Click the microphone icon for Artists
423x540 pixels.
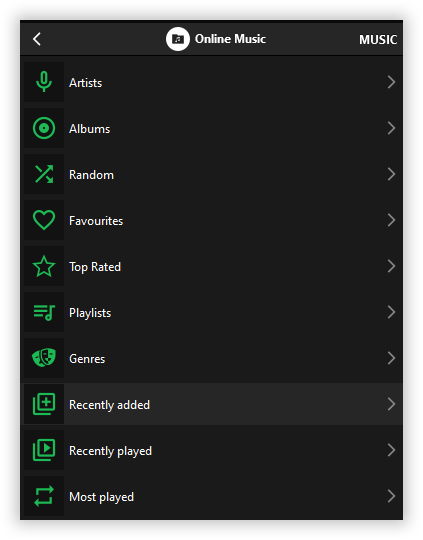click(x=44, y=82)
